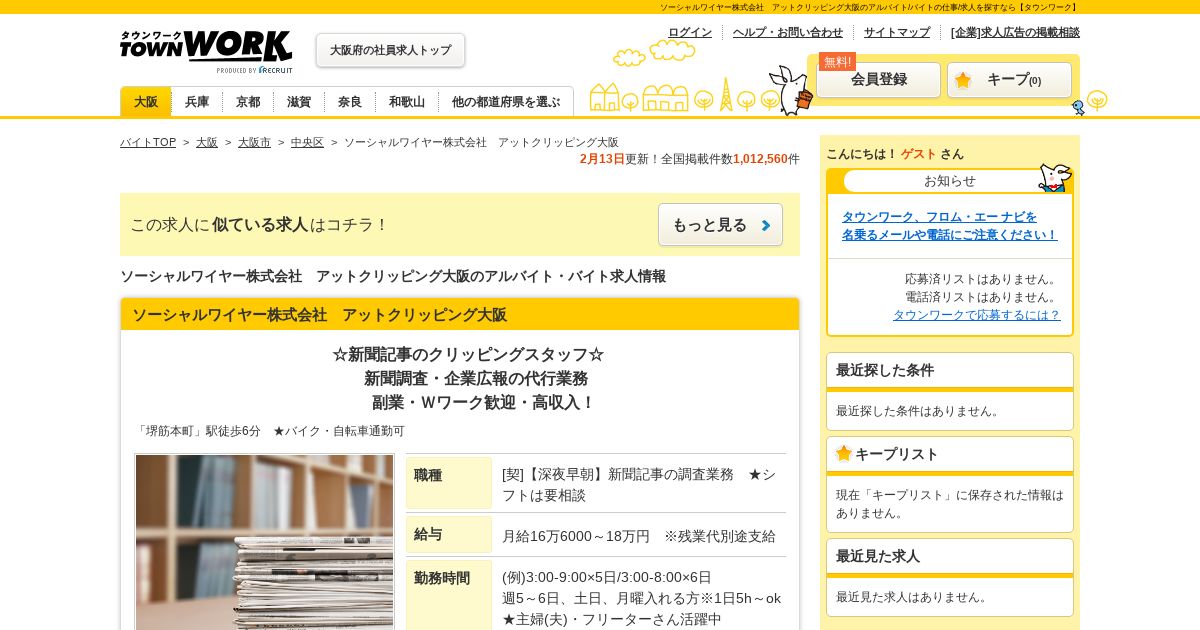Click the 月給16万6000～18万円 salary text
Screen dimensions: 1200x630
(x=576, y=536)
